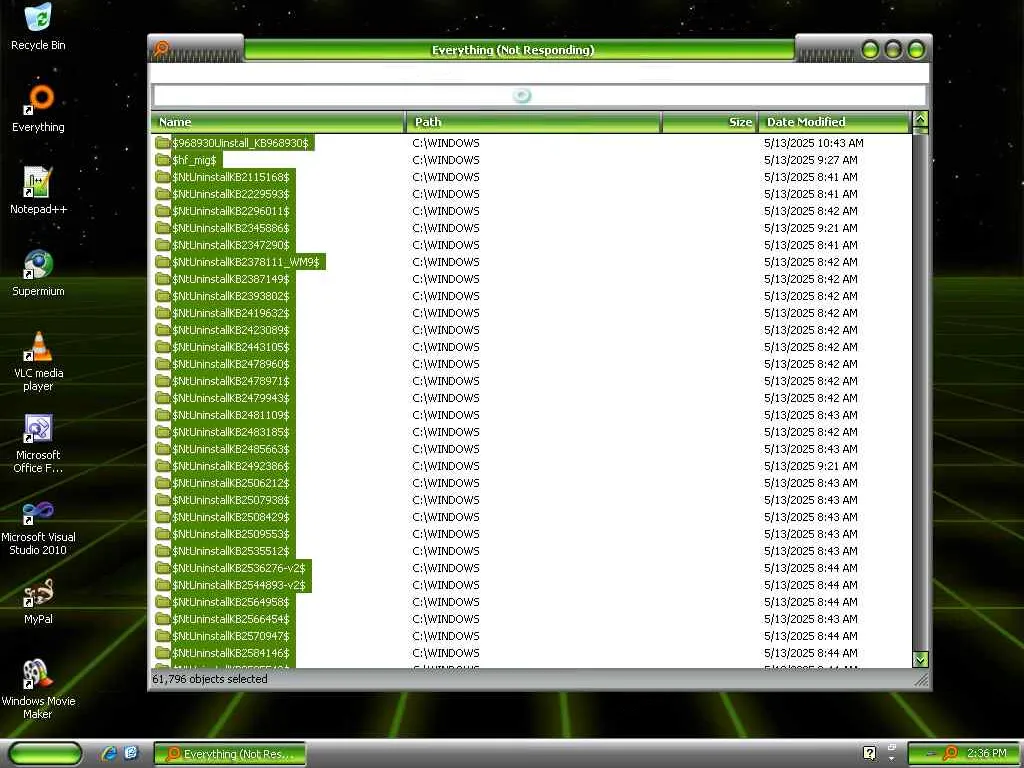Select the $NtUninstallKB2387149$ folder name

tap(231, 279)
